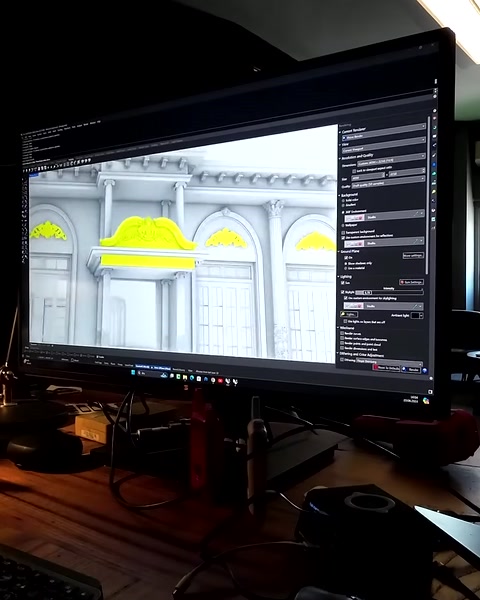Screen dimensions: 480x600
Task: Select the Solid color background radio button
Action: 343,200
